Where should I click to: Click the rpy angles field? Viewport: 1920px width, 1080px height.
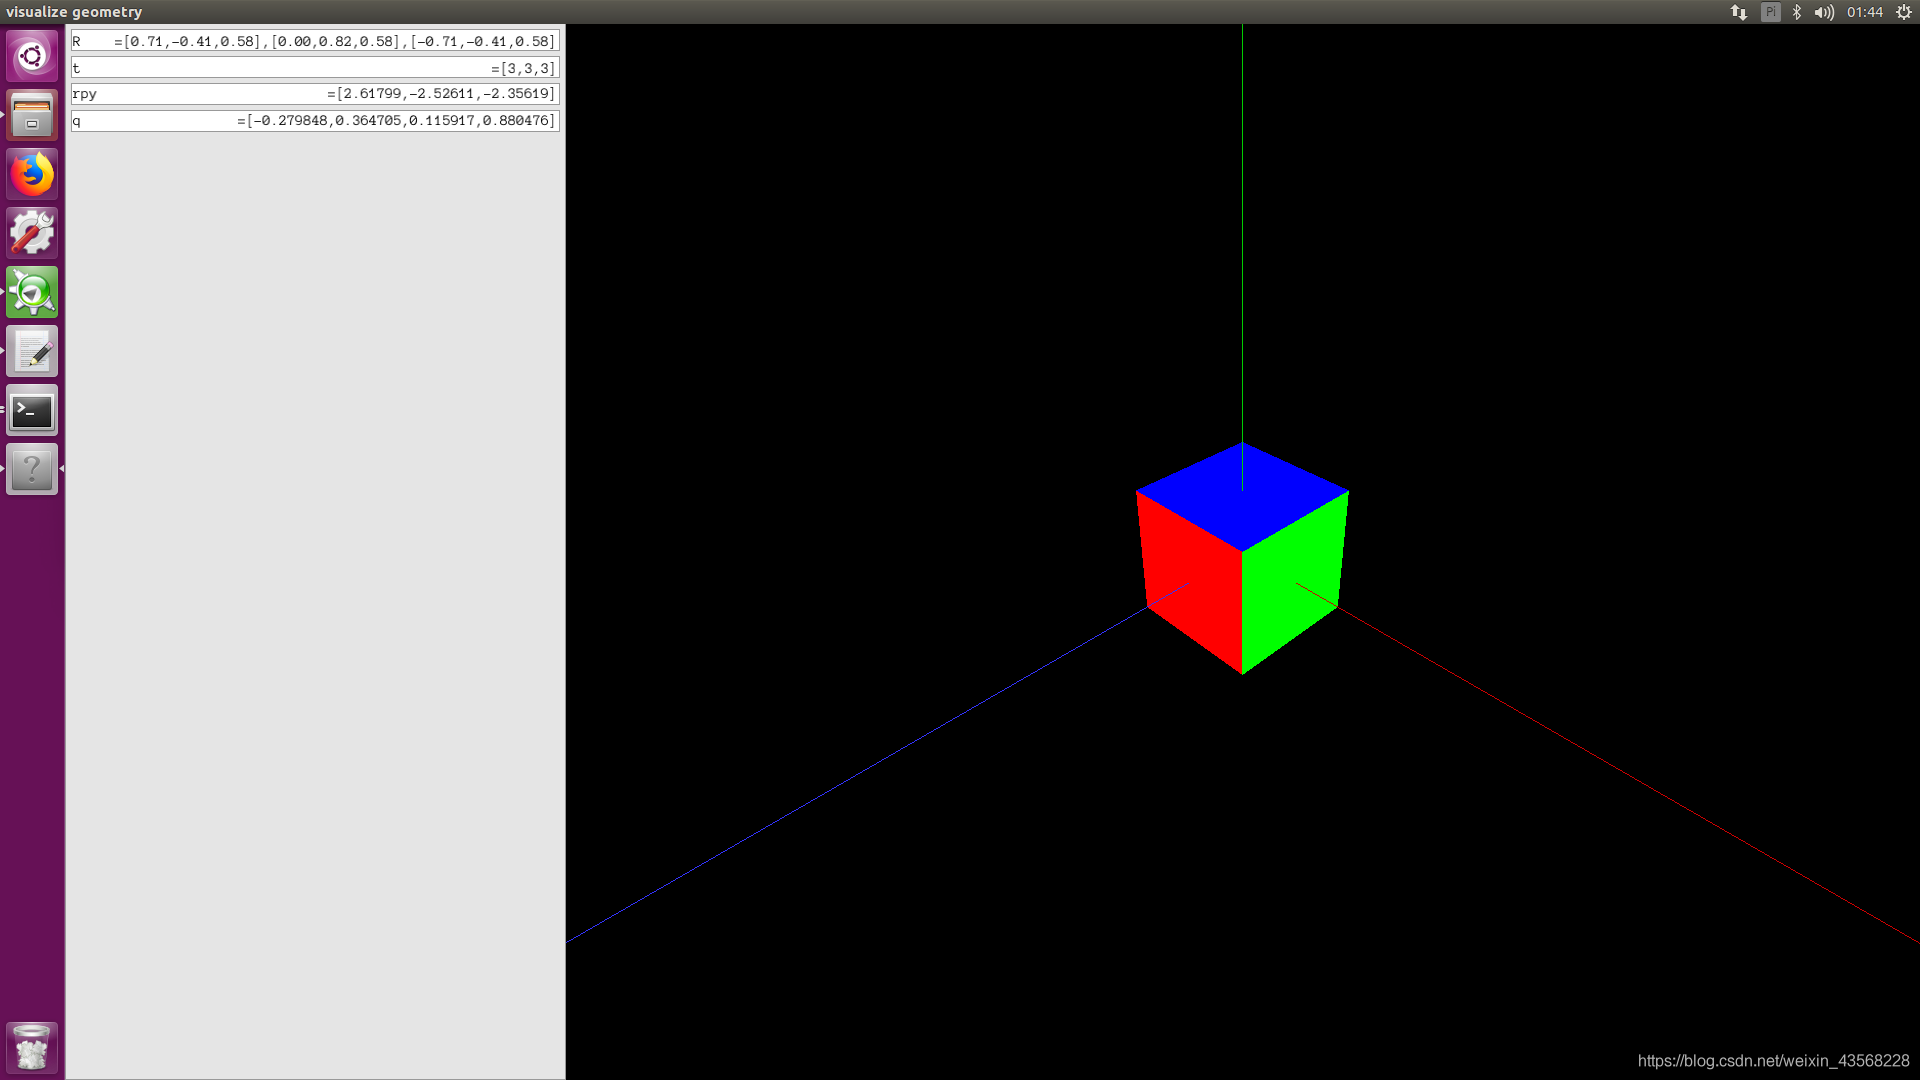point(314,93)
